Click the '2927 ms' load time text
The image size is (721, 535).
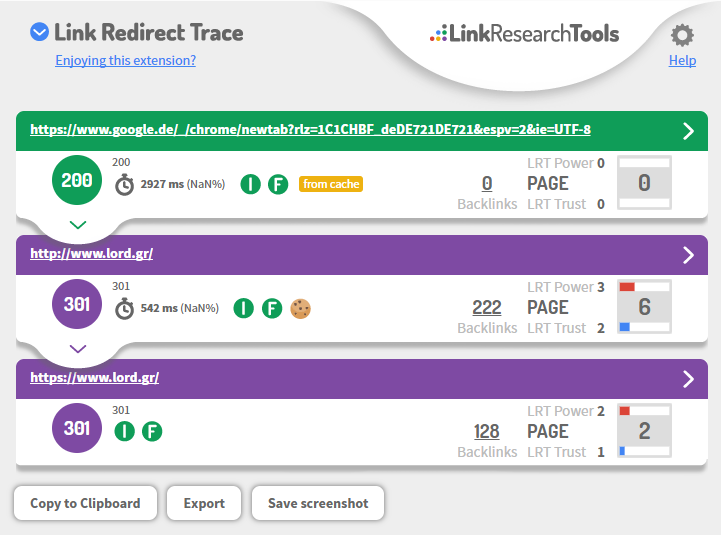[162, 184]
